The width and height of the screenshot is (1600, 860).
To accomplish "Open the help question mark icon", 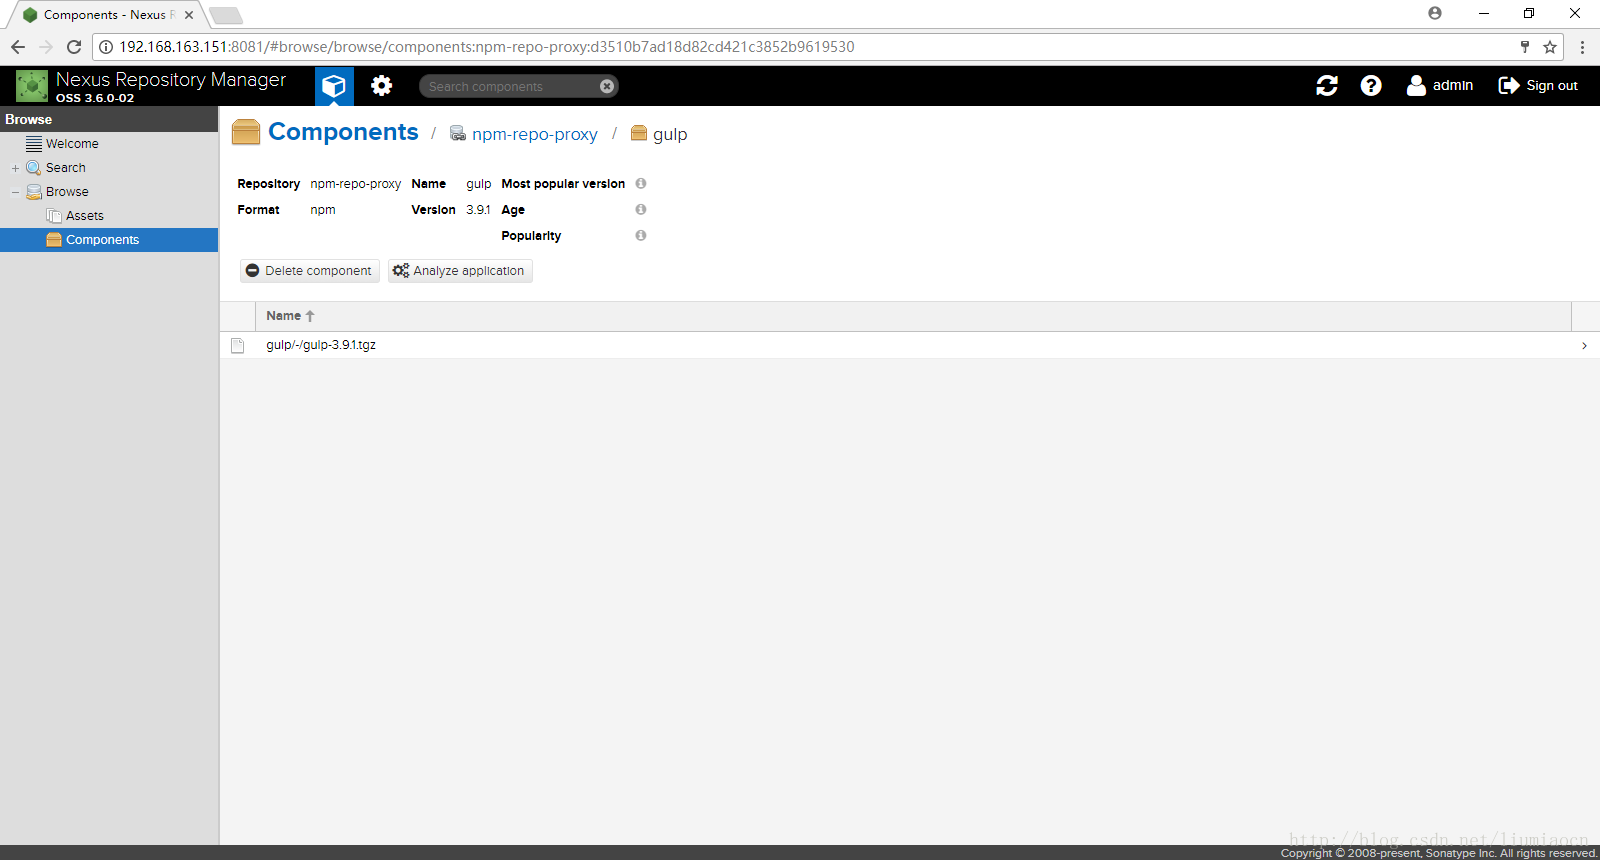I will point(1371,86).
